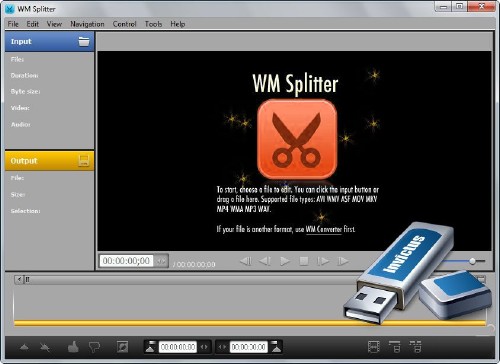Click the crossed-out remove marker icon
This screenshot has height=364, width=500.
[45, 347]
